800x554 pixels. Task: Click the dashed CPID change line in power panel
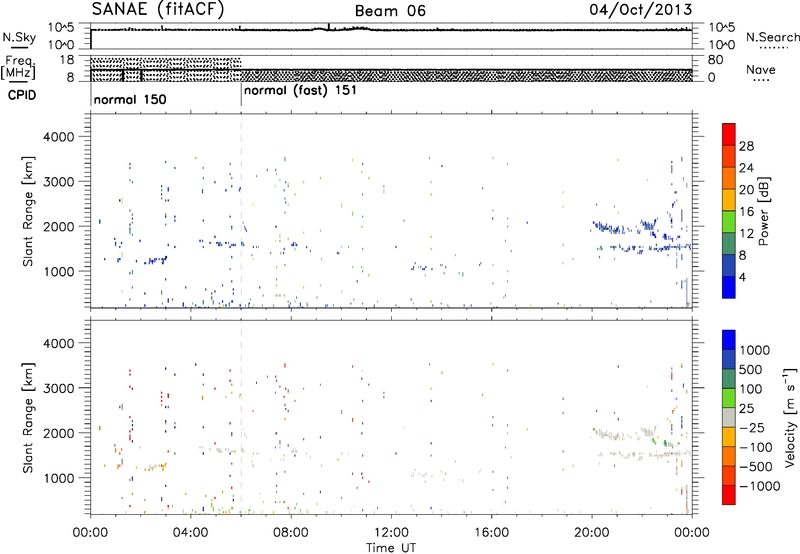coord(241,211)
